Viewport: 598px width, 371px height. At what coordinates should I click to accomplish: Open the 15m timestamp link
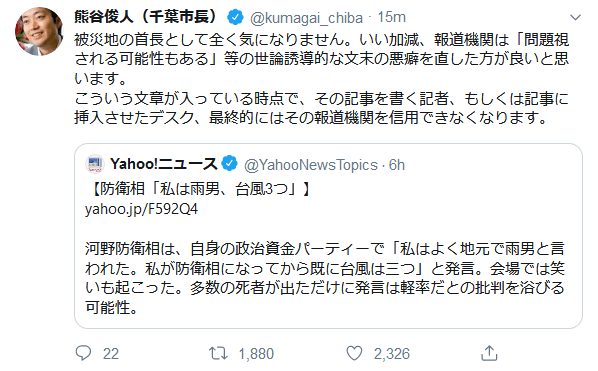pos(391,17)
